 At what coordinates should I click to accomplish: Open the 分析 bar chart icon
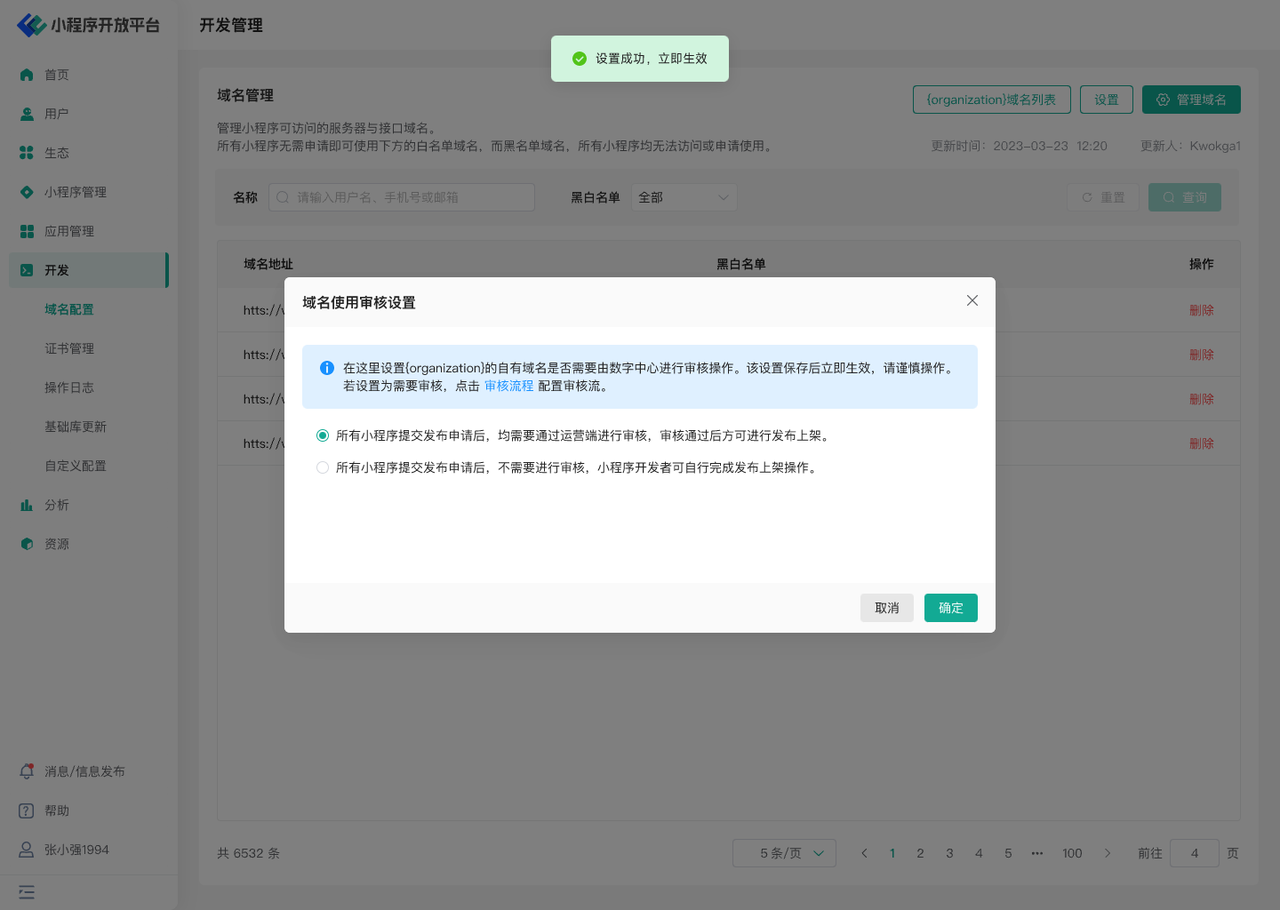(x=27, y=505)
